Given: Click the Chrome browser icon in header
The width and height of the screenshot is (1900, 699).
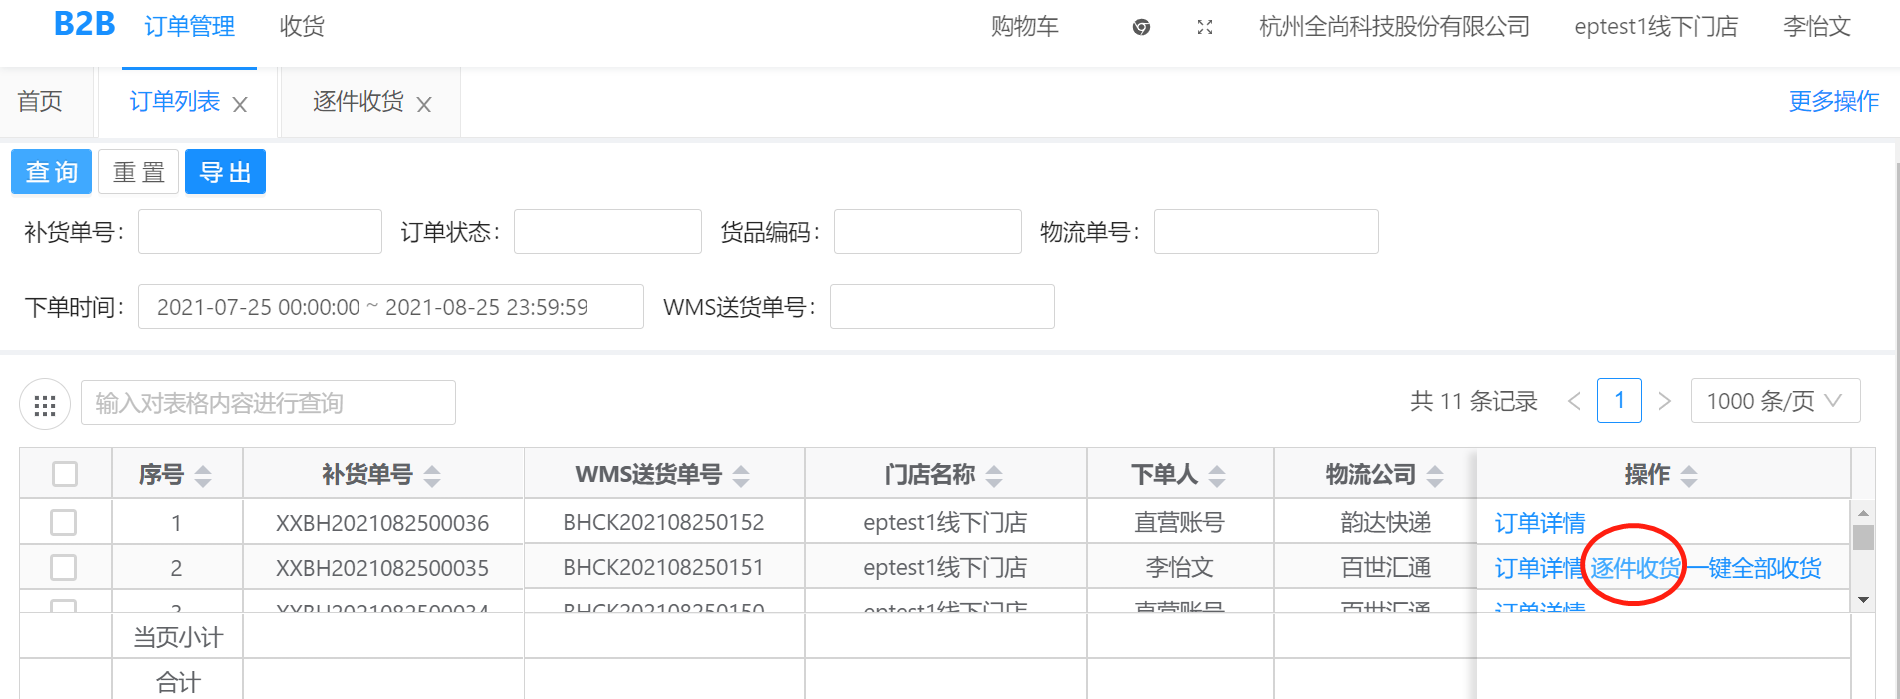Looking at the screenshot, I should click(1141, 27).
